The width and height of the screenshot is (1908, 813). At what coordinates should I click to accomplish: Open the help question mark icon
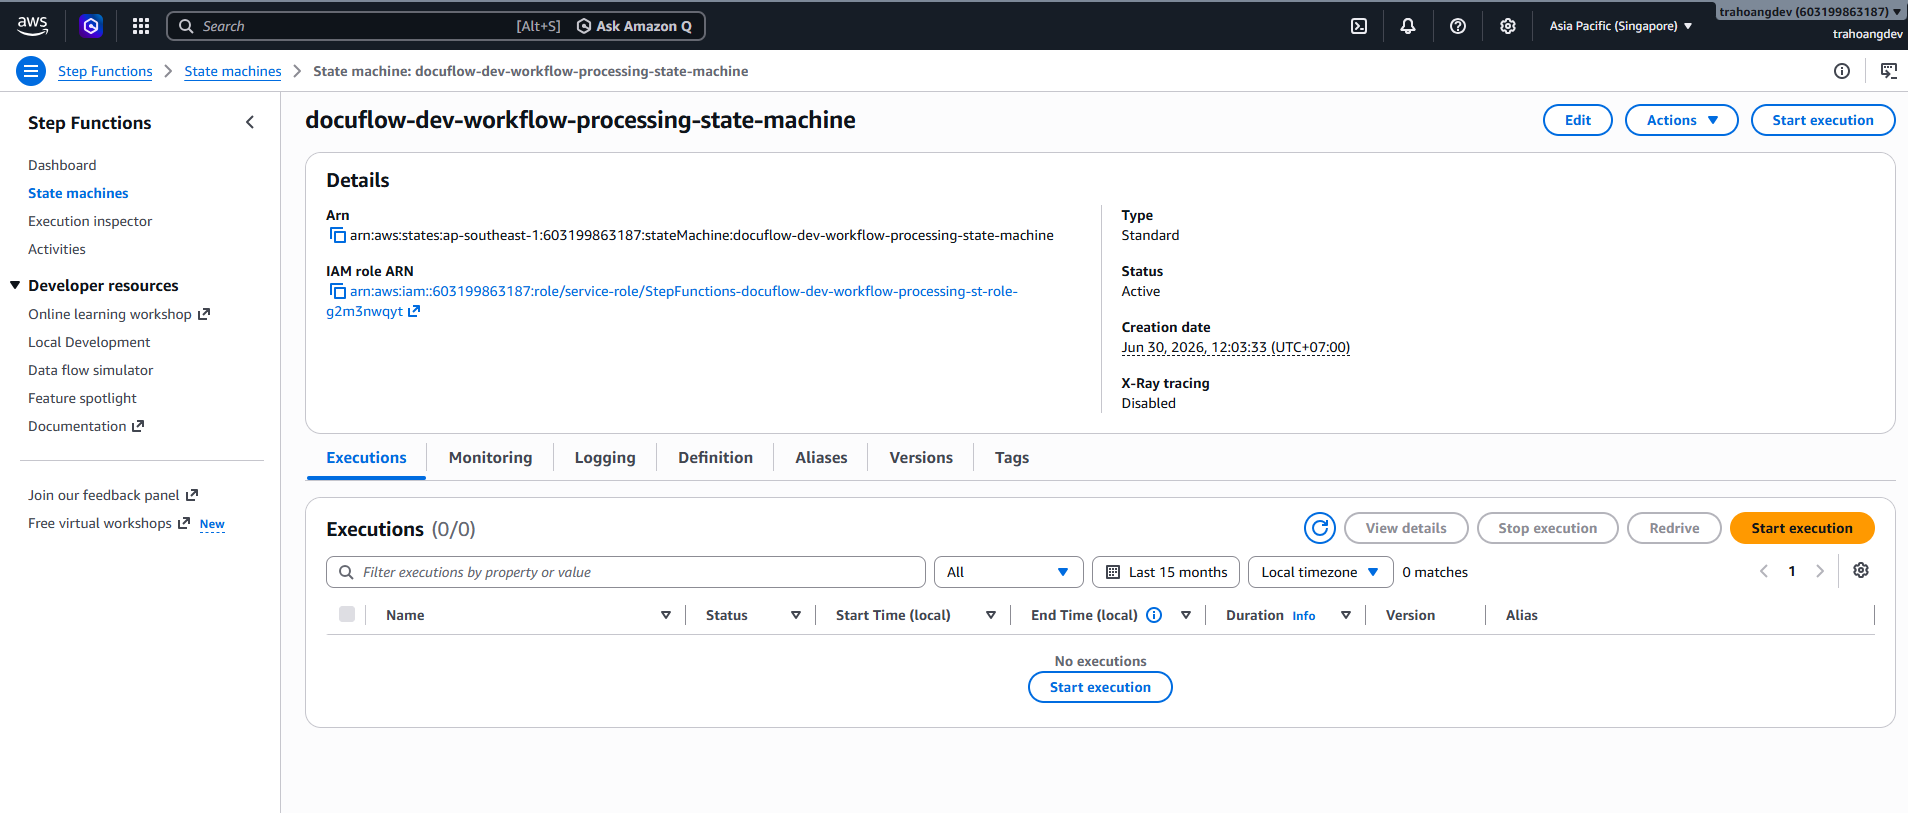1458,26
